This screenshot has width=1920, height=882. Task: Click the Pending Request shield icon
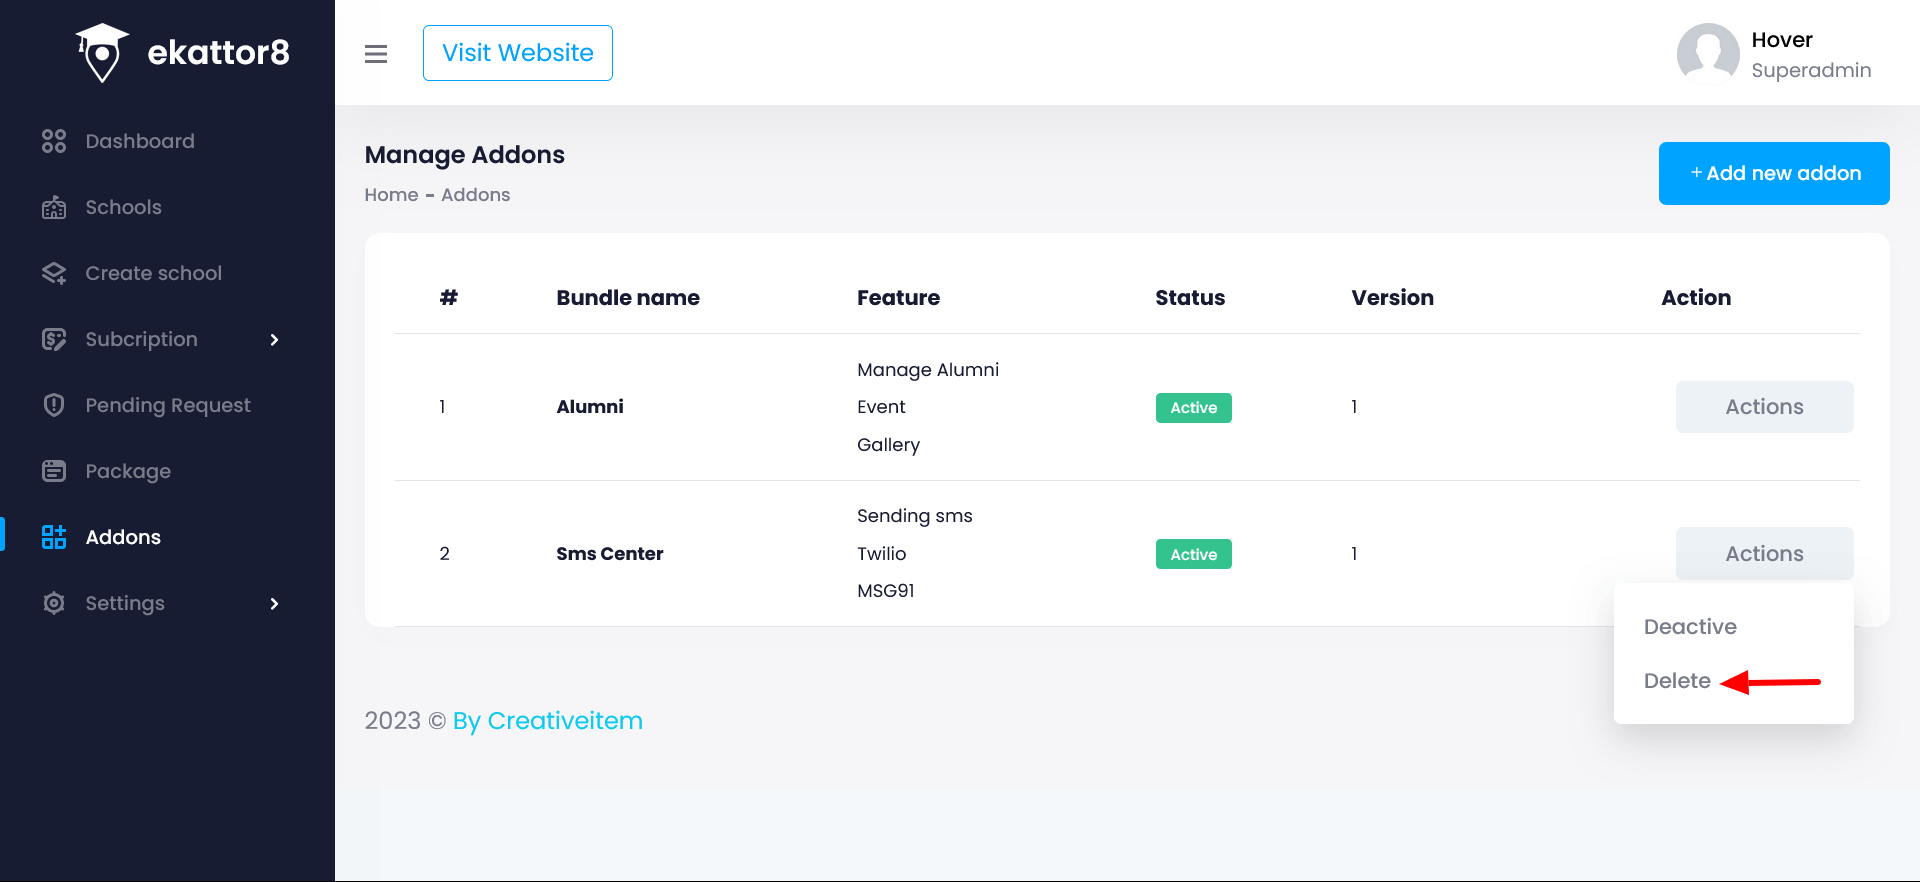click(54, 405)
